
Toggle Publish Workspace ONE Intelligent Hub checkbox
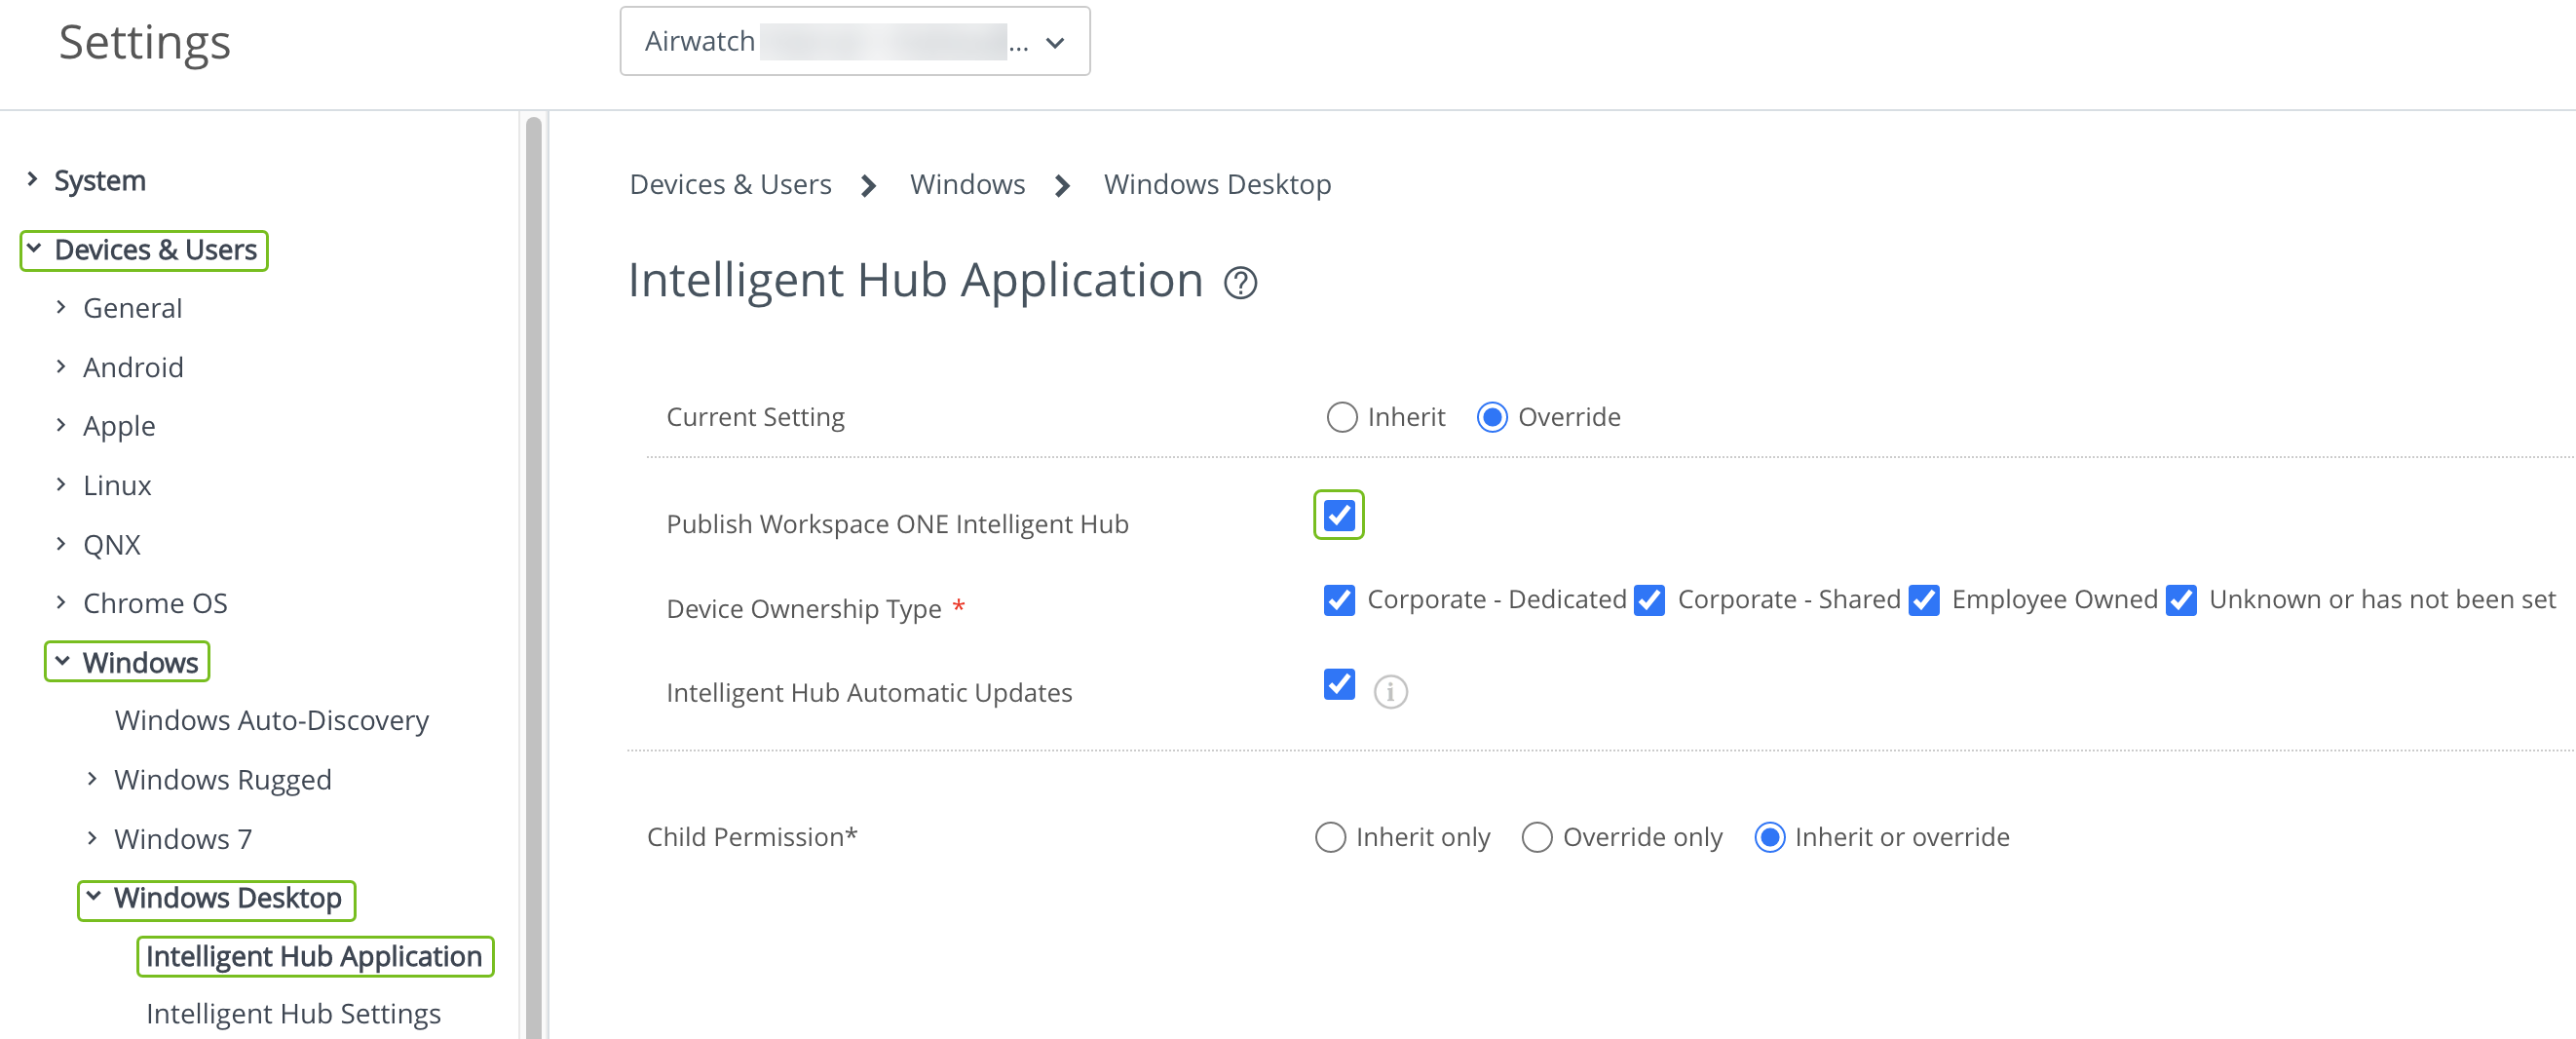pyautogui.click(x=1338, y=515)
